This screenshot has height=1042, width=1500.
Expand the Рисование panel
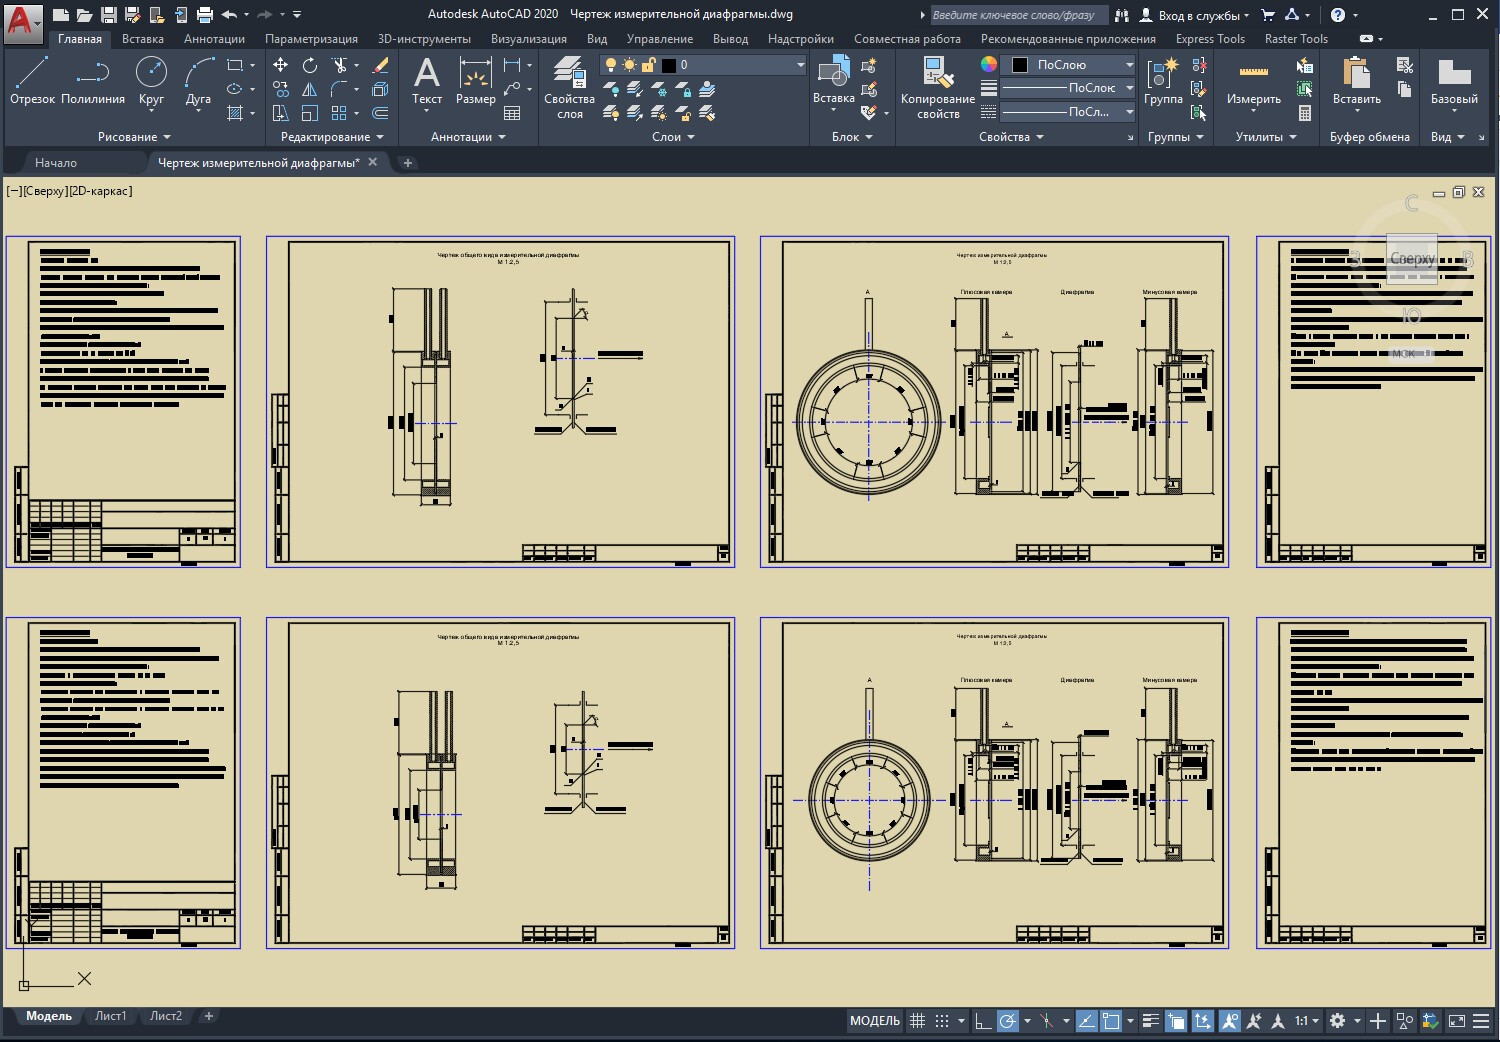point(135,137)
